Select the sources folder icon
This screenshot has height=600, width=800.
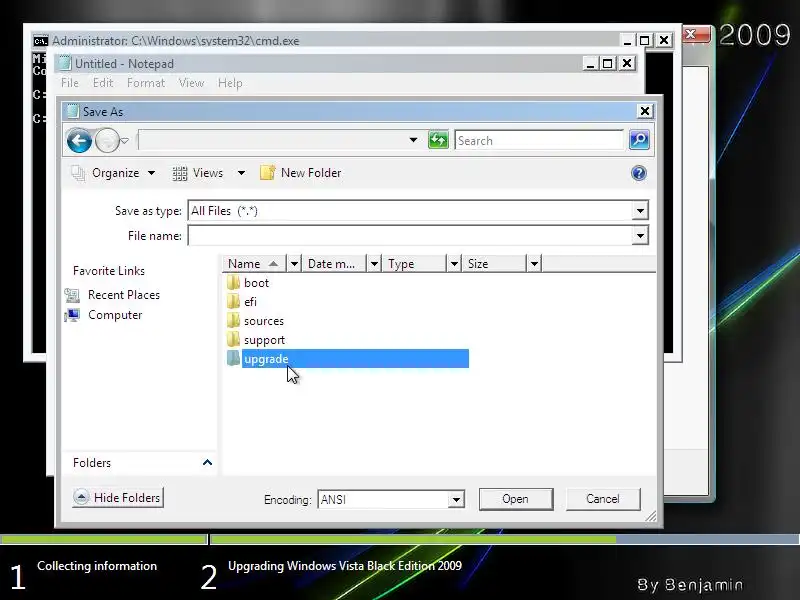pos(233,320)
